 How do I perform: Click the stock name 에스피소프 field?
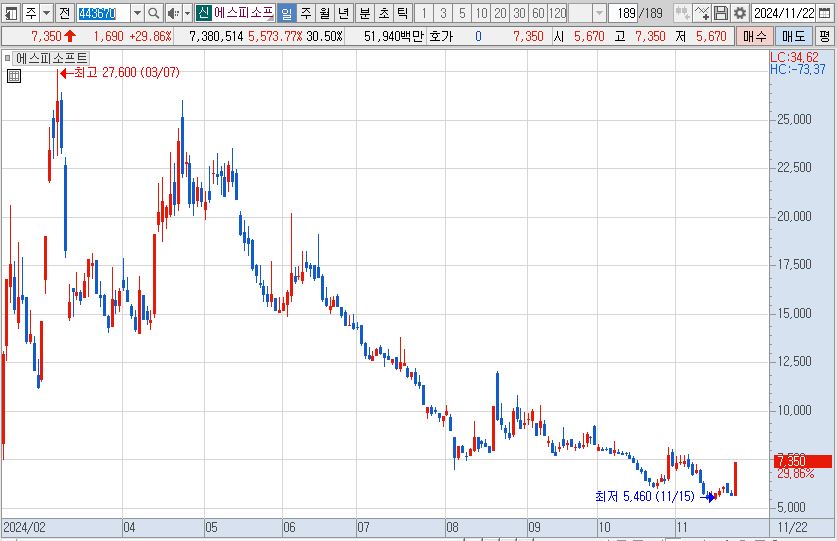[x=244, y=13]
